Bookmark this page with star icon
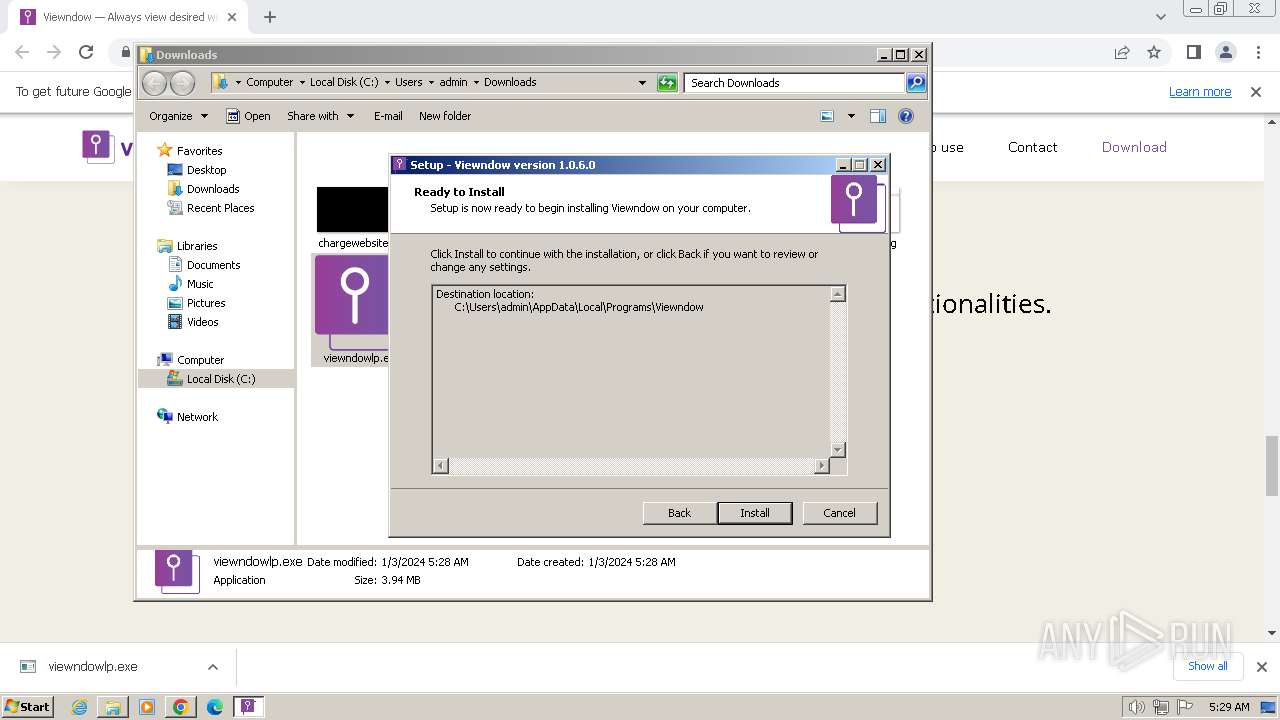Viewport: 1280px width, 720px height. coord(1154,52)
